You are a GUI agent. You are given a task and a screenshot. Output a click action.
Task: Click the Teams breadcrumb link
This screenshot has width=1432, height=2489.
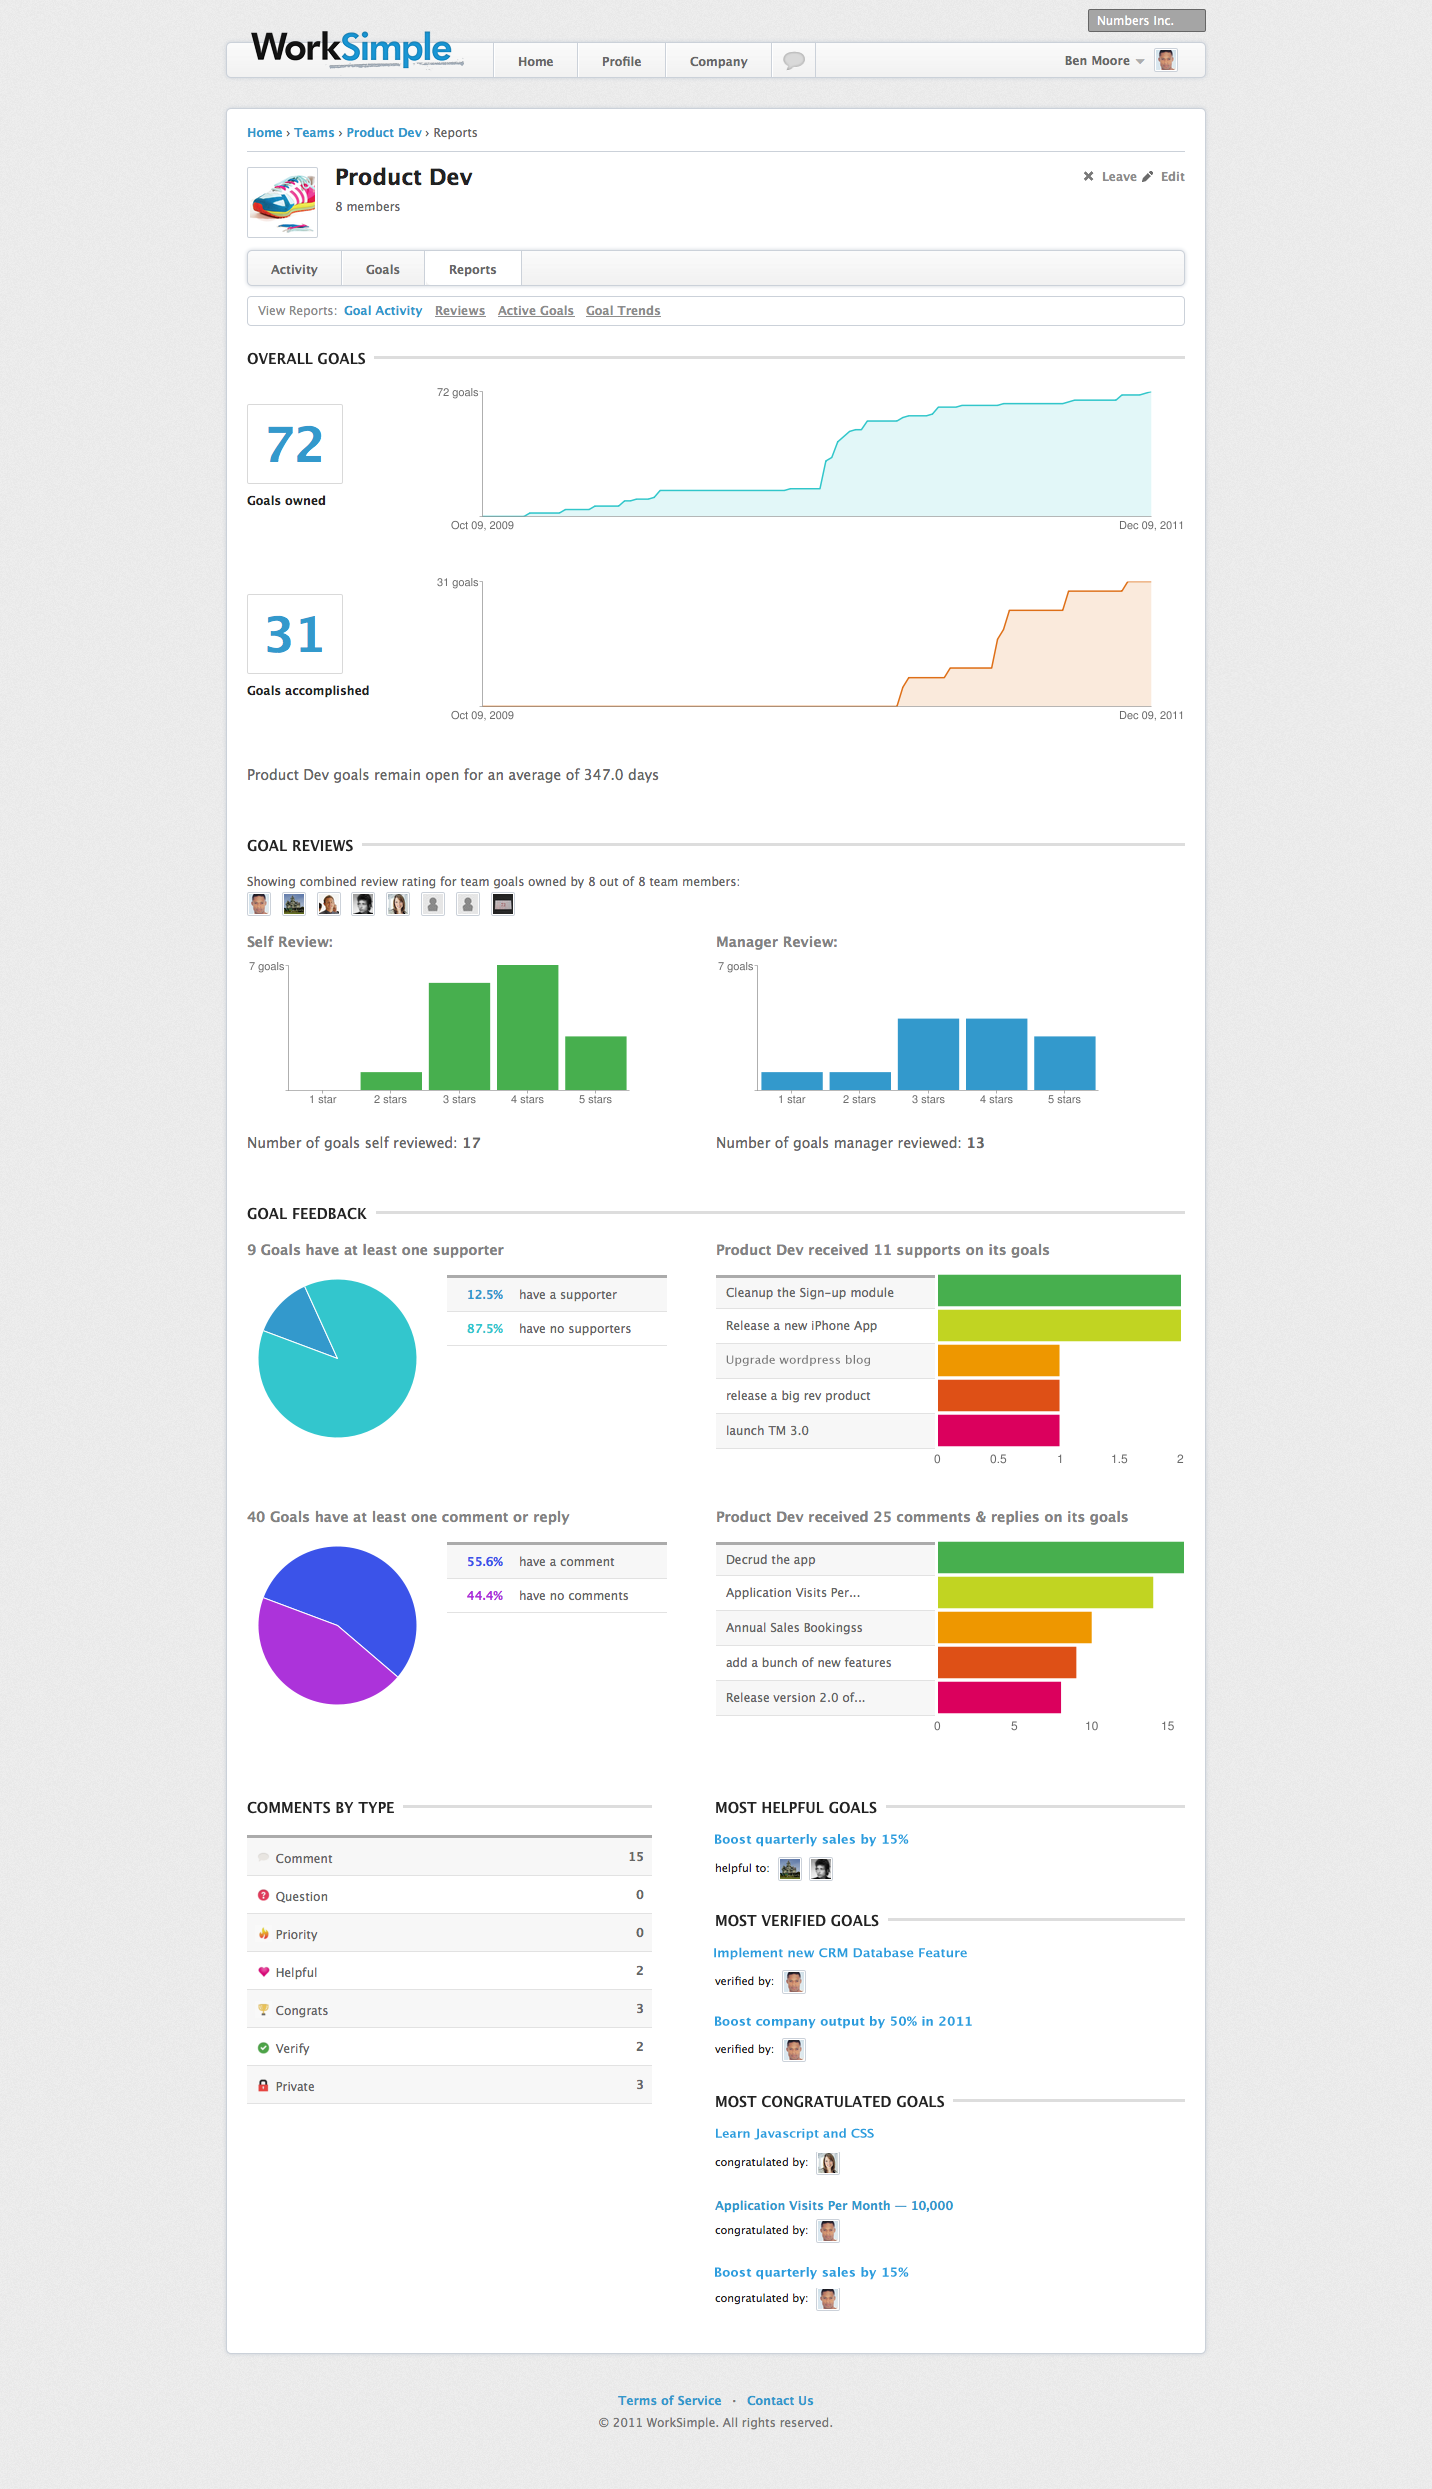tap(314, 133)
